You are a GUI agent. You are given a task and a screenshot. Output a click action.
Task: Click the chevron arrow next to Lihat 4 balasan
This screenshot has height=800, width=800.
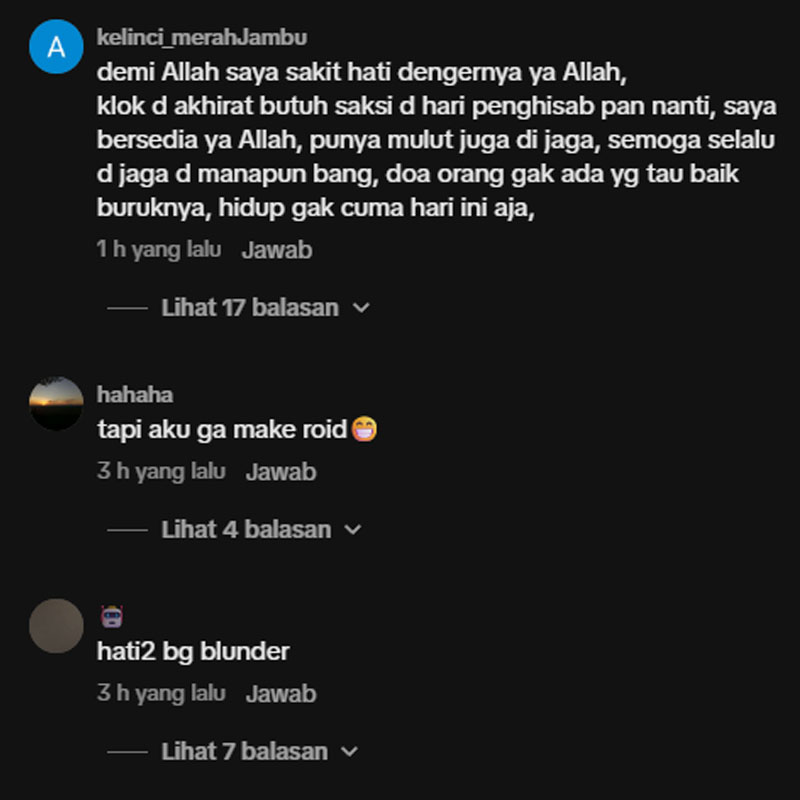pos(353,530)
